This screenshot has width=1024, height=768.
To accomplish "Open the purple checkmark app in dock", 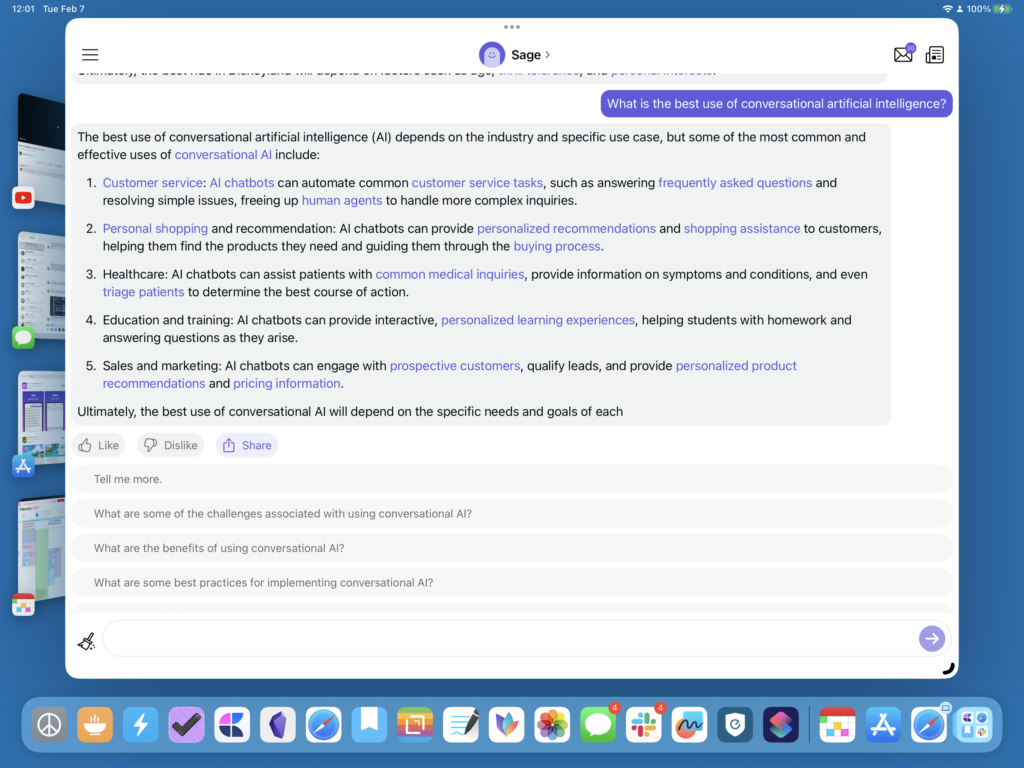I will click(186, 725).
